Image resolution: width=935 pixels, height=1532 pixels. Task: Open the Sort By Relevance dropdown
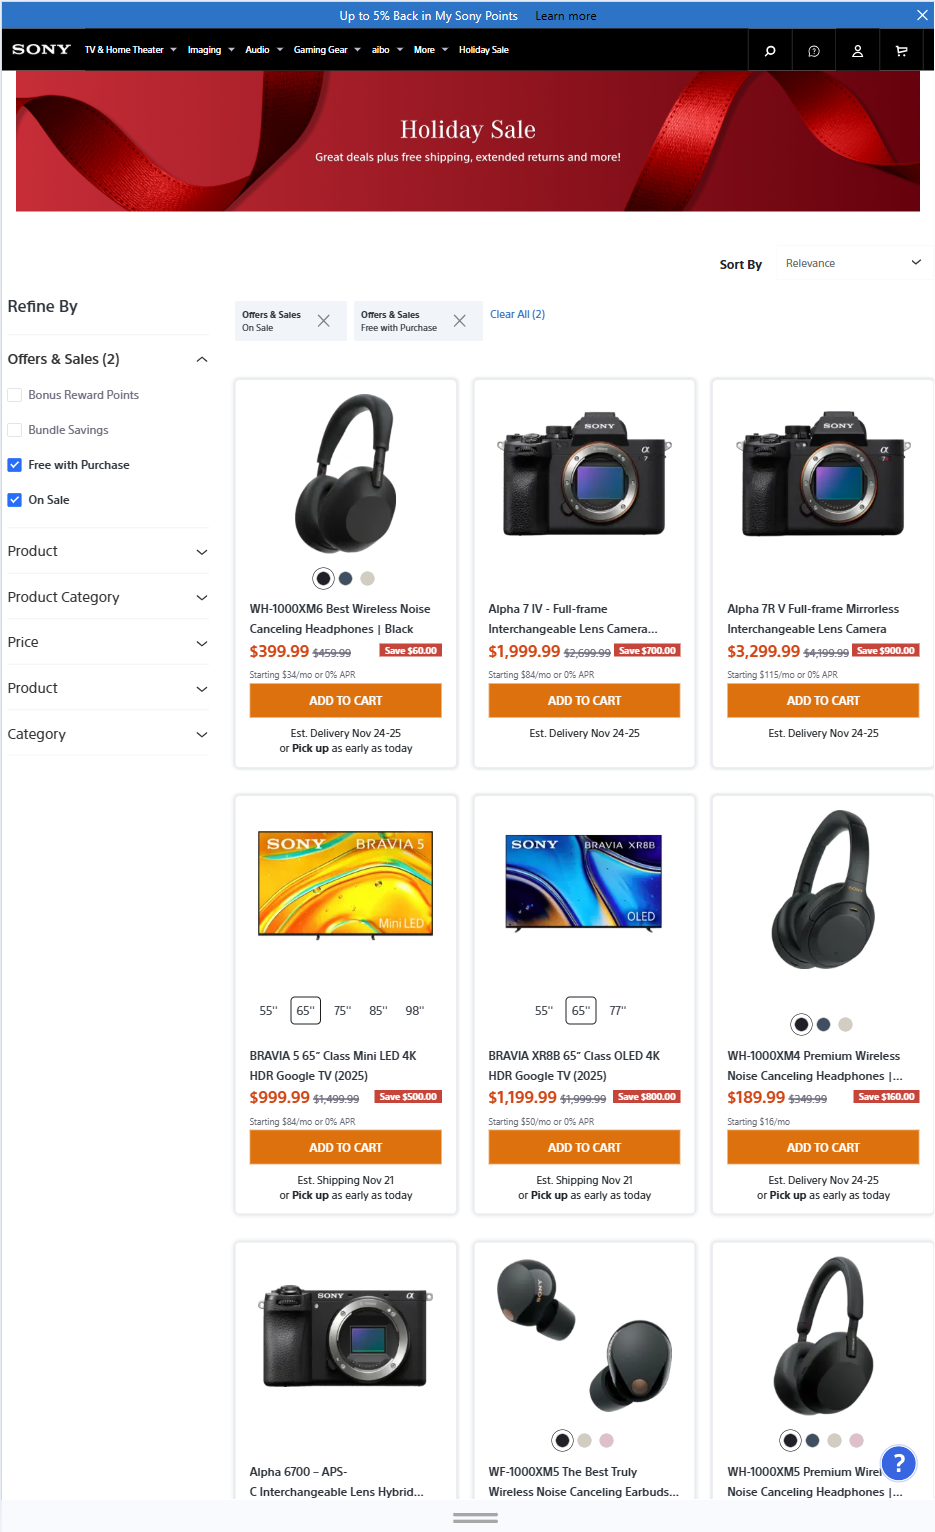853,263
